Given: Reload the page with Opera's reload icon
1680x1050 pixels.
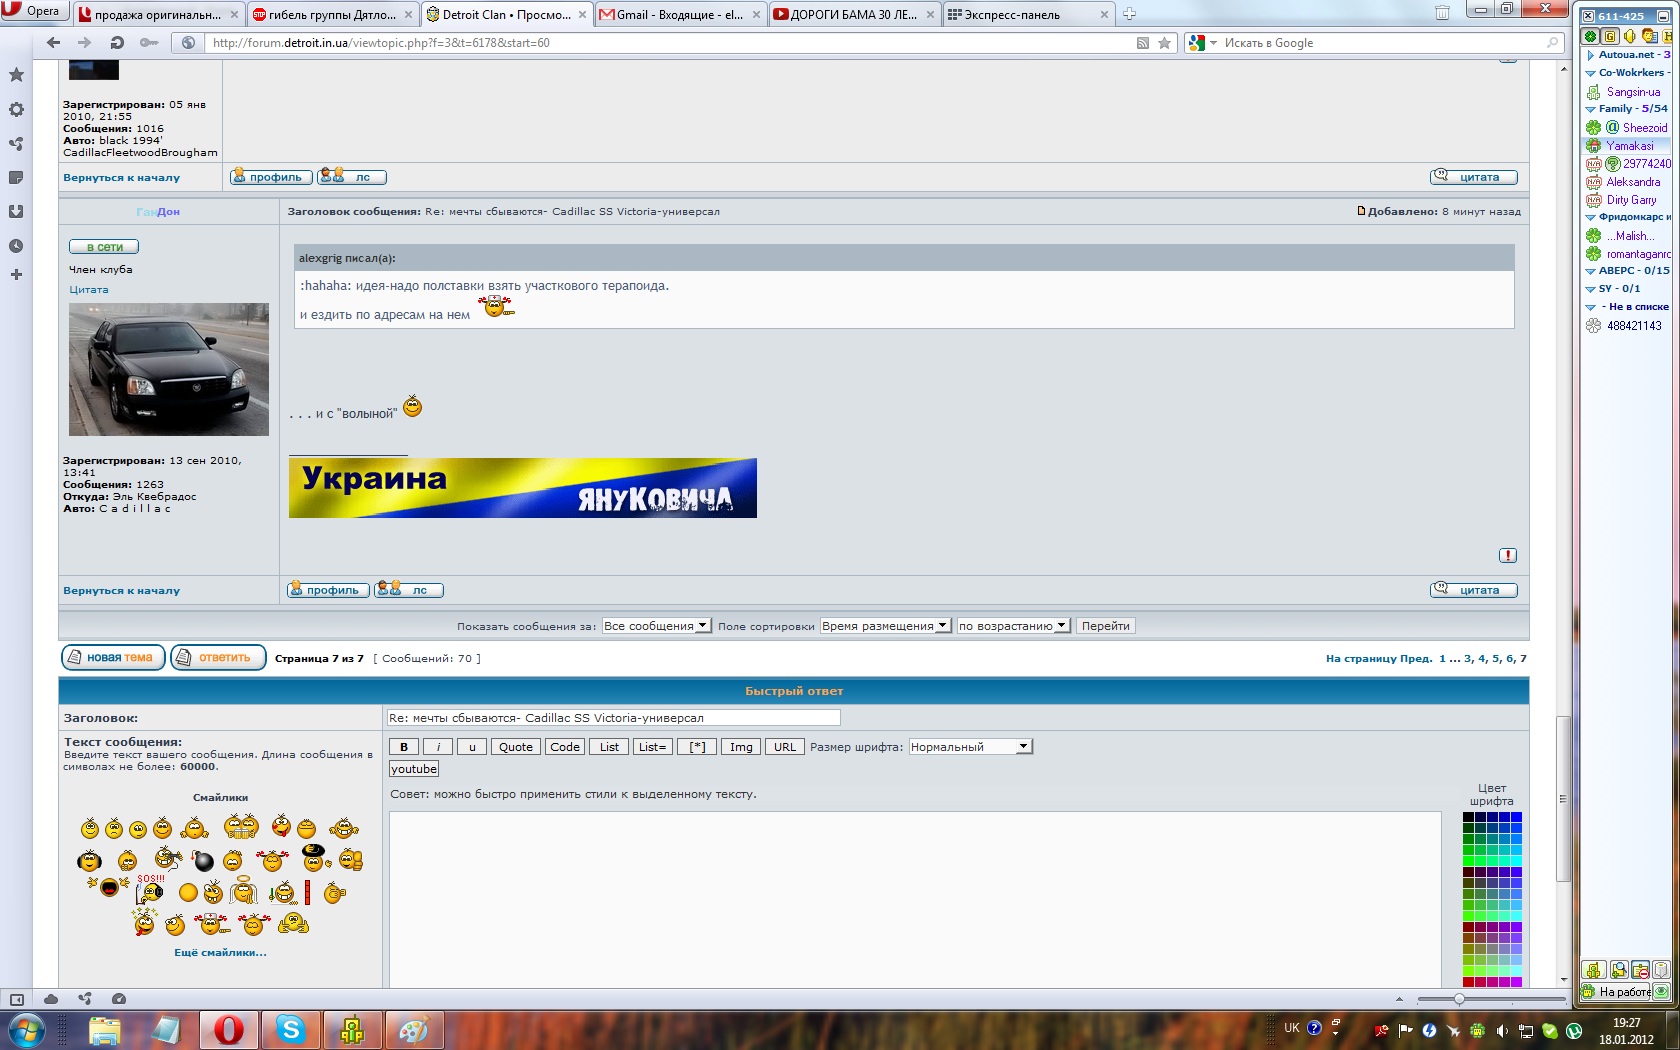Looking at the screenshot, I should [117, 43].
